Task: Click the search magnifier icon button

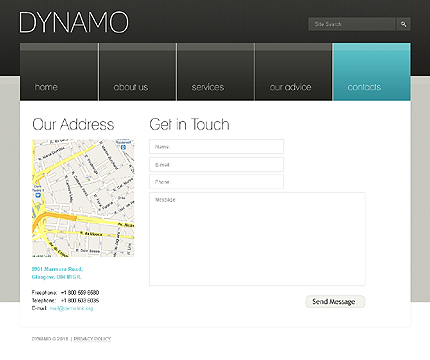Action: click(x=404, y=24)
